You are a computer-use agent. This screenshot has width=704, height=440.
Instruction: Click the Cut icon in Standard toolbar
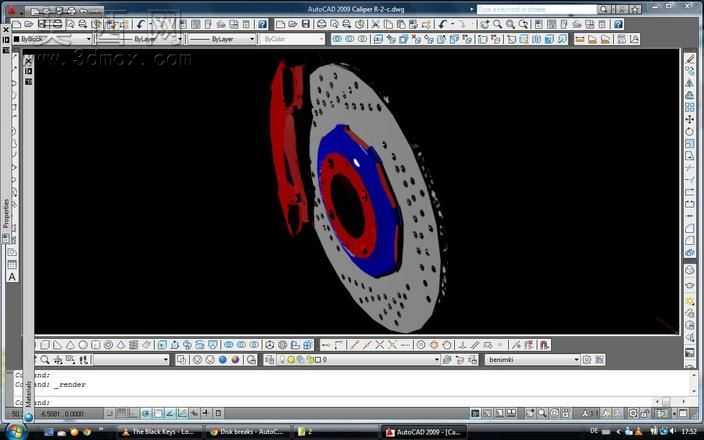(x=376, y=24)
